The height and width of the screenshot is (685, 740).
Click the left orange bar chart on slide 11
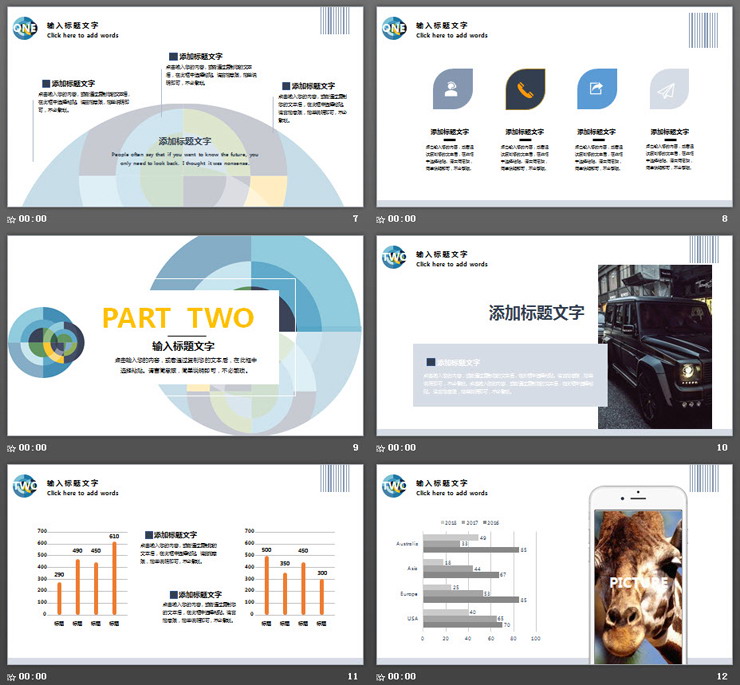click(87, 582)
